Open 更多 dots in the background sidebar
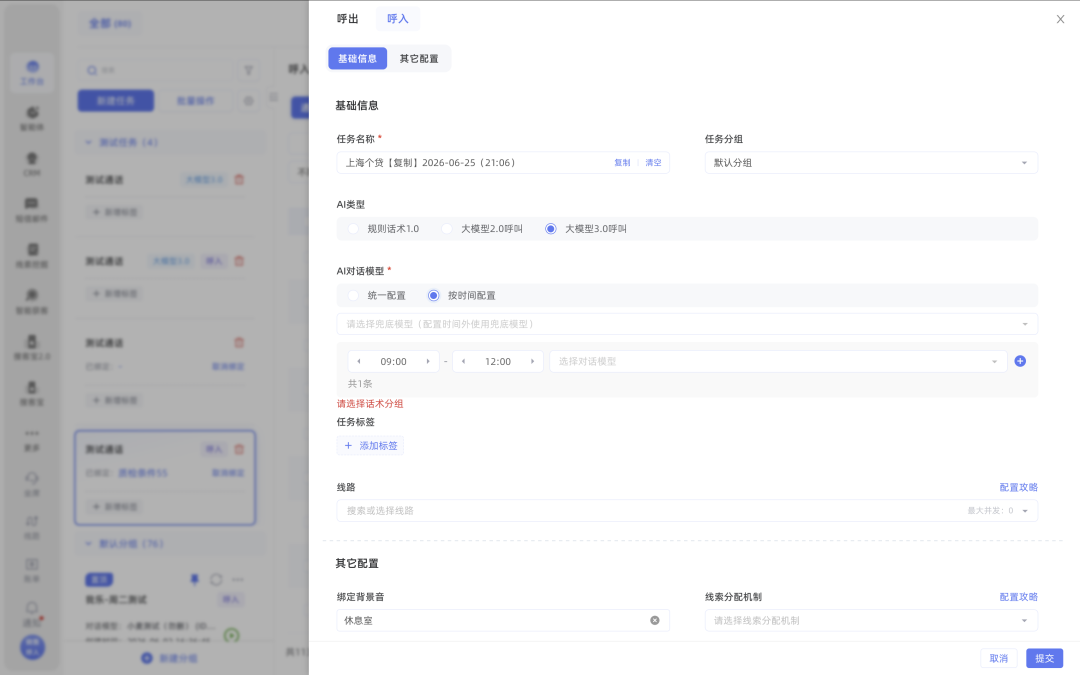 point(32,439)
